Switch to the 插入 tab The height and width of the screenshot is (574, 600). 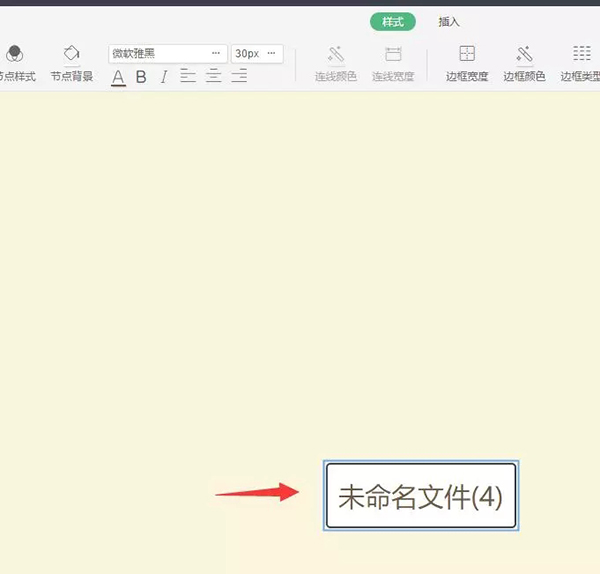pyautogui.click(x=449, y=22)
